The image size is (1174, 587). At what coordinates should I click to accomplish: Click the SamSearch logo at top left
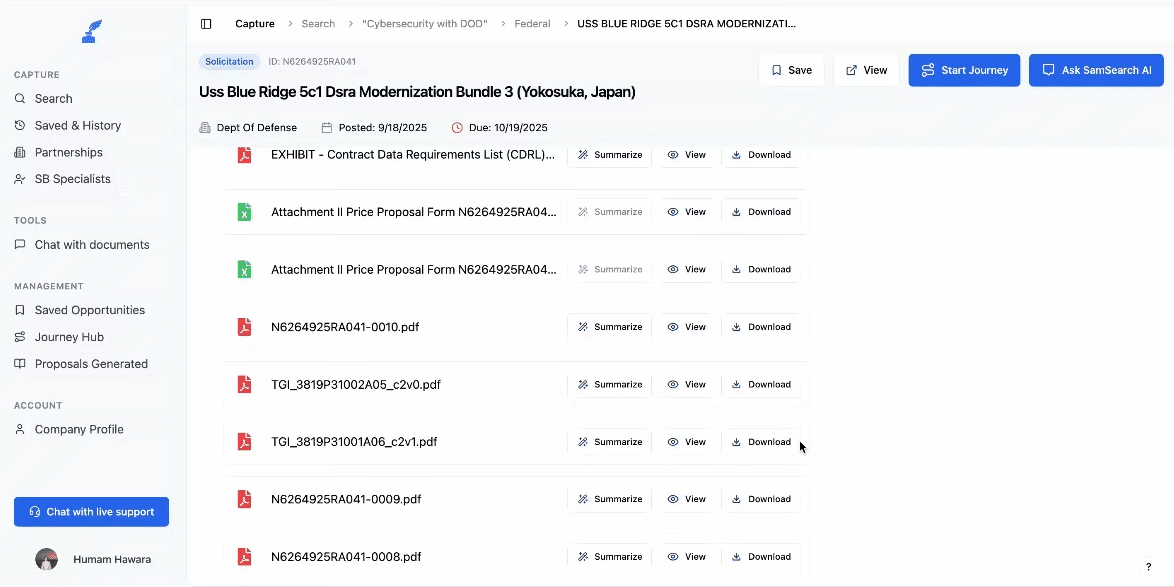coord(91,31)
